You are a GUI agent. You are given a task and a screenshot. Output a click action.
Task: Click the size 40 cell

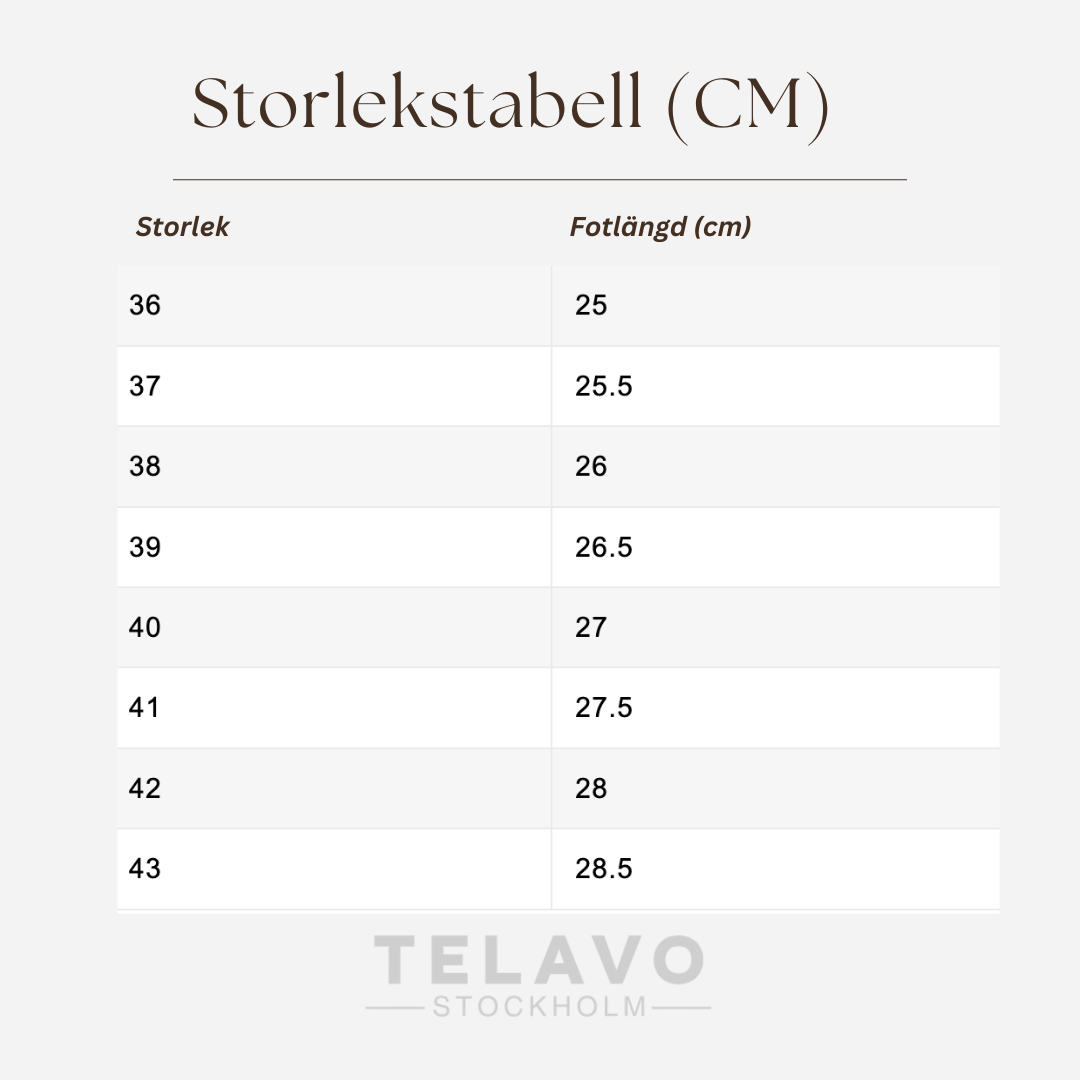pos(145,628)
